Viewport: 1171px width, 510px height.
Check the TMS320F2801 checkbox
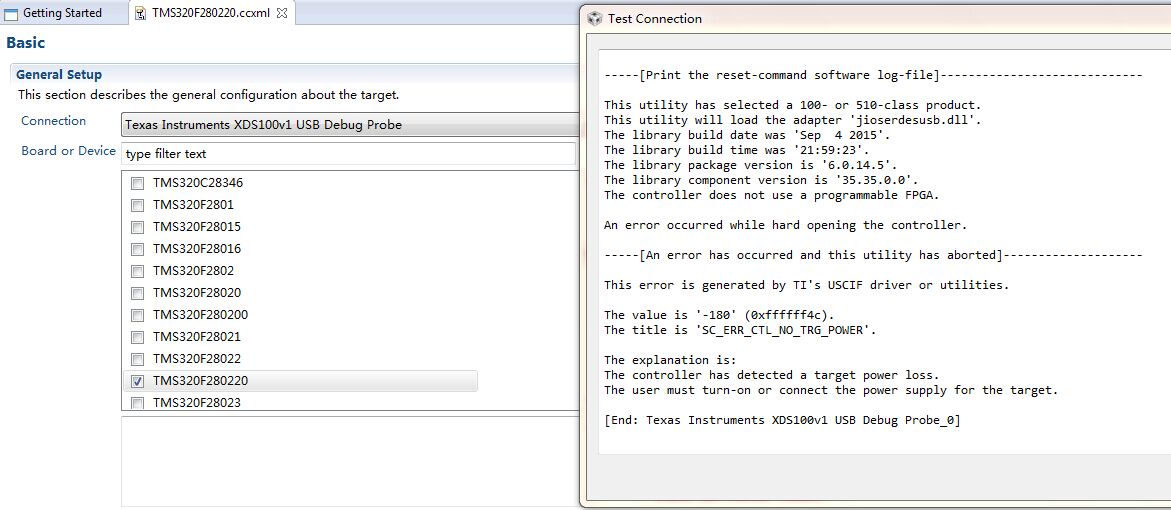pyautogui.click(x=137, y=205)
